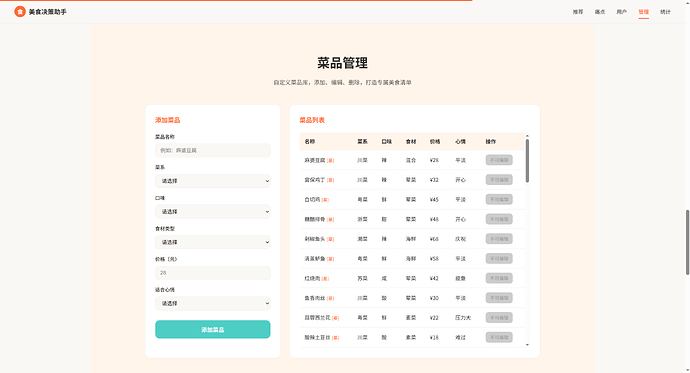Click 不可编辑 button in 红烧肉 row
This screenshot has height=373, width=690.
tap(499, 278)
